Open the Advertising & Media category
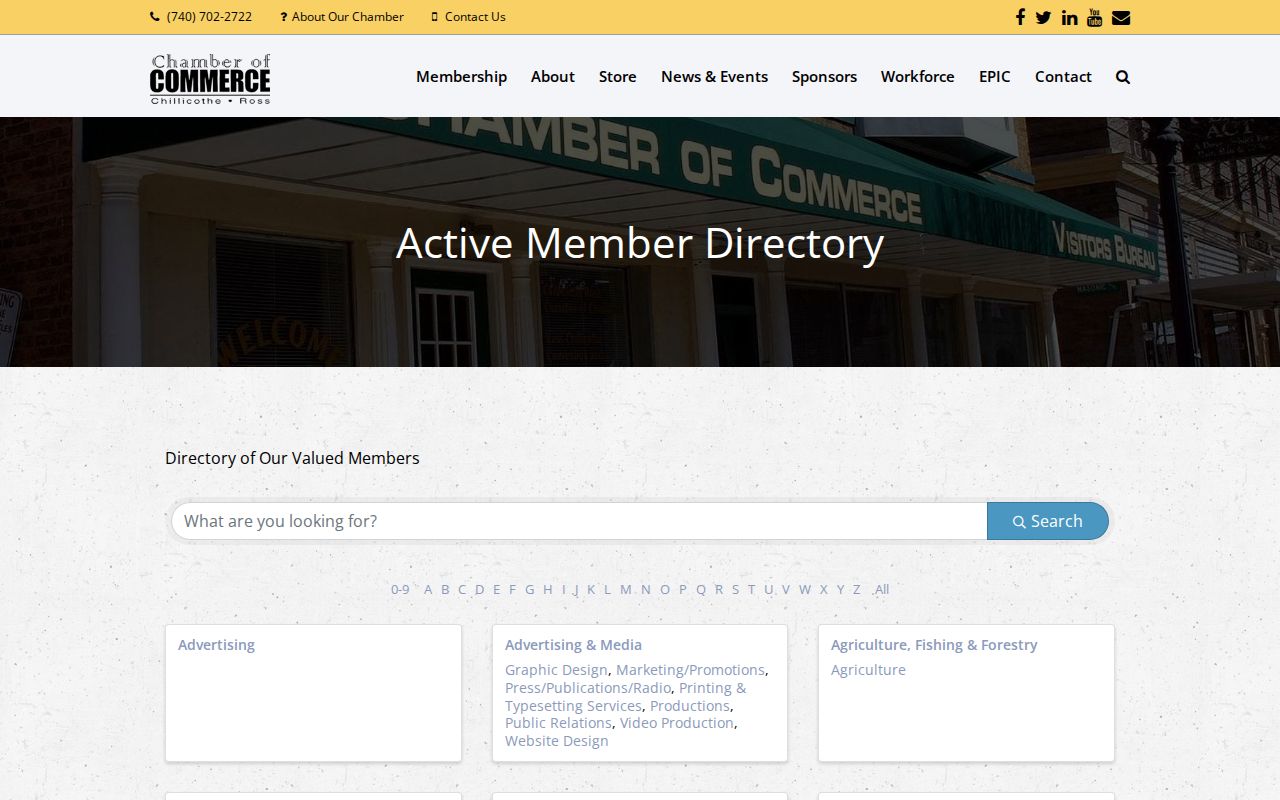Screen dimensions: 1280x800 [x=573, y=645]
